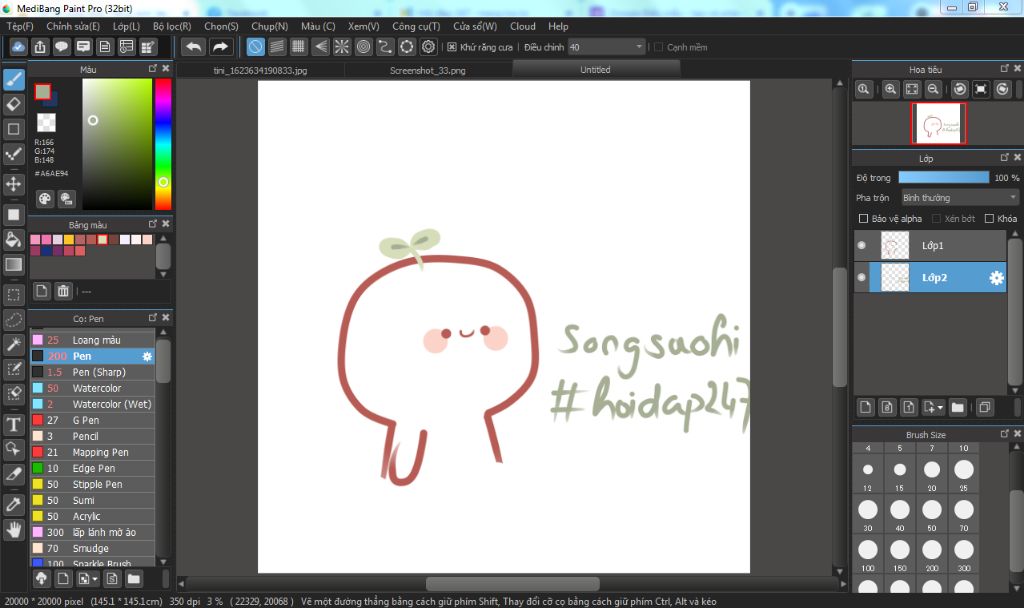
Task: Toggle the Khử răng cưa checkbox
Action: coord(452,47)
